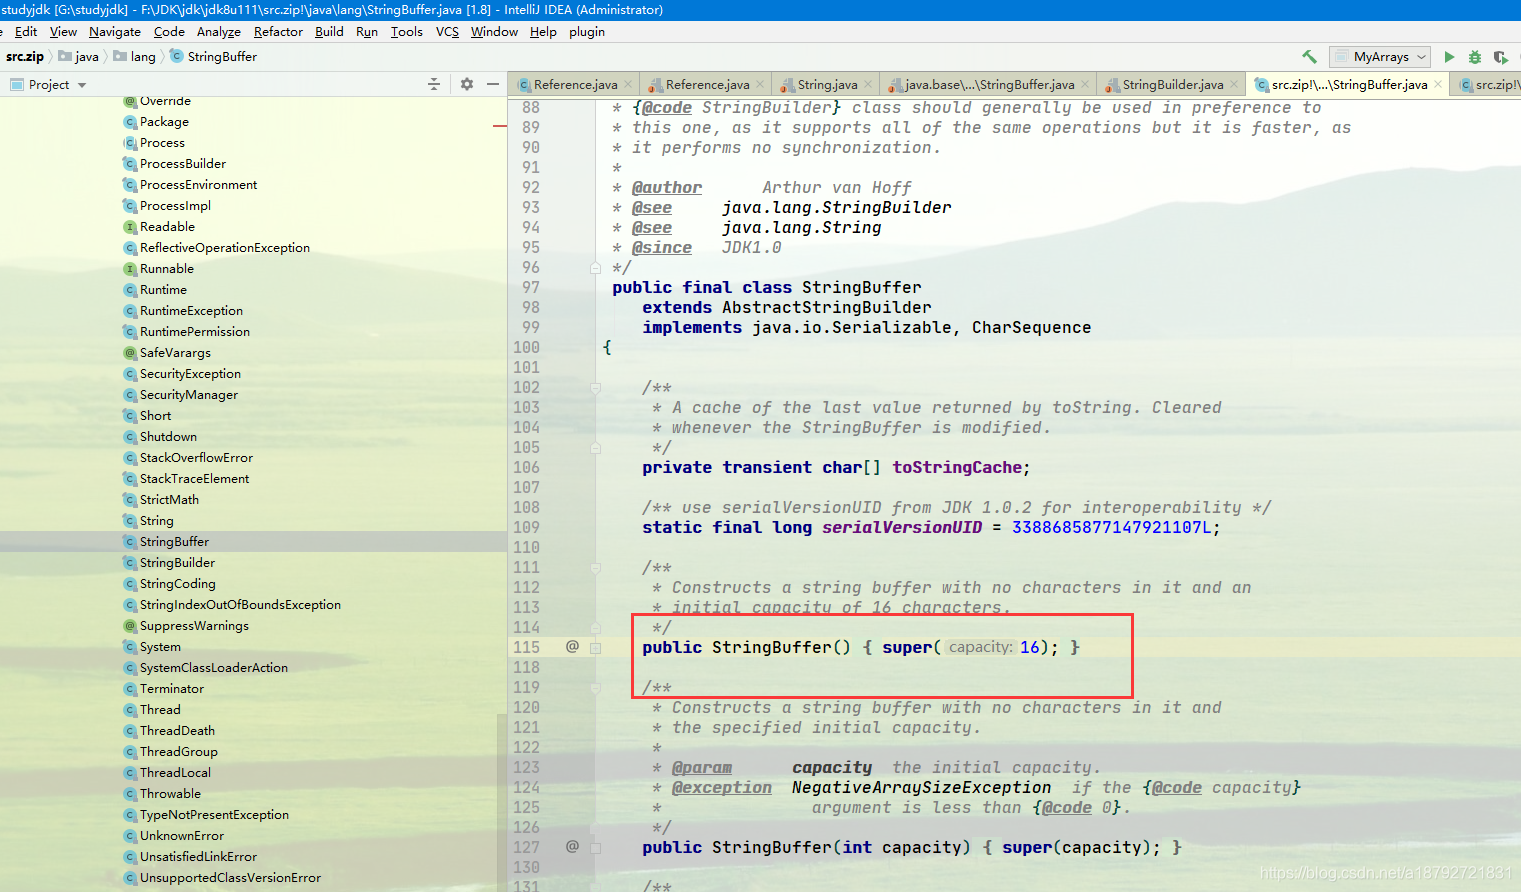1521x892 pixels.
Task: Open the Project view dropdown
Action: (48, 84)
